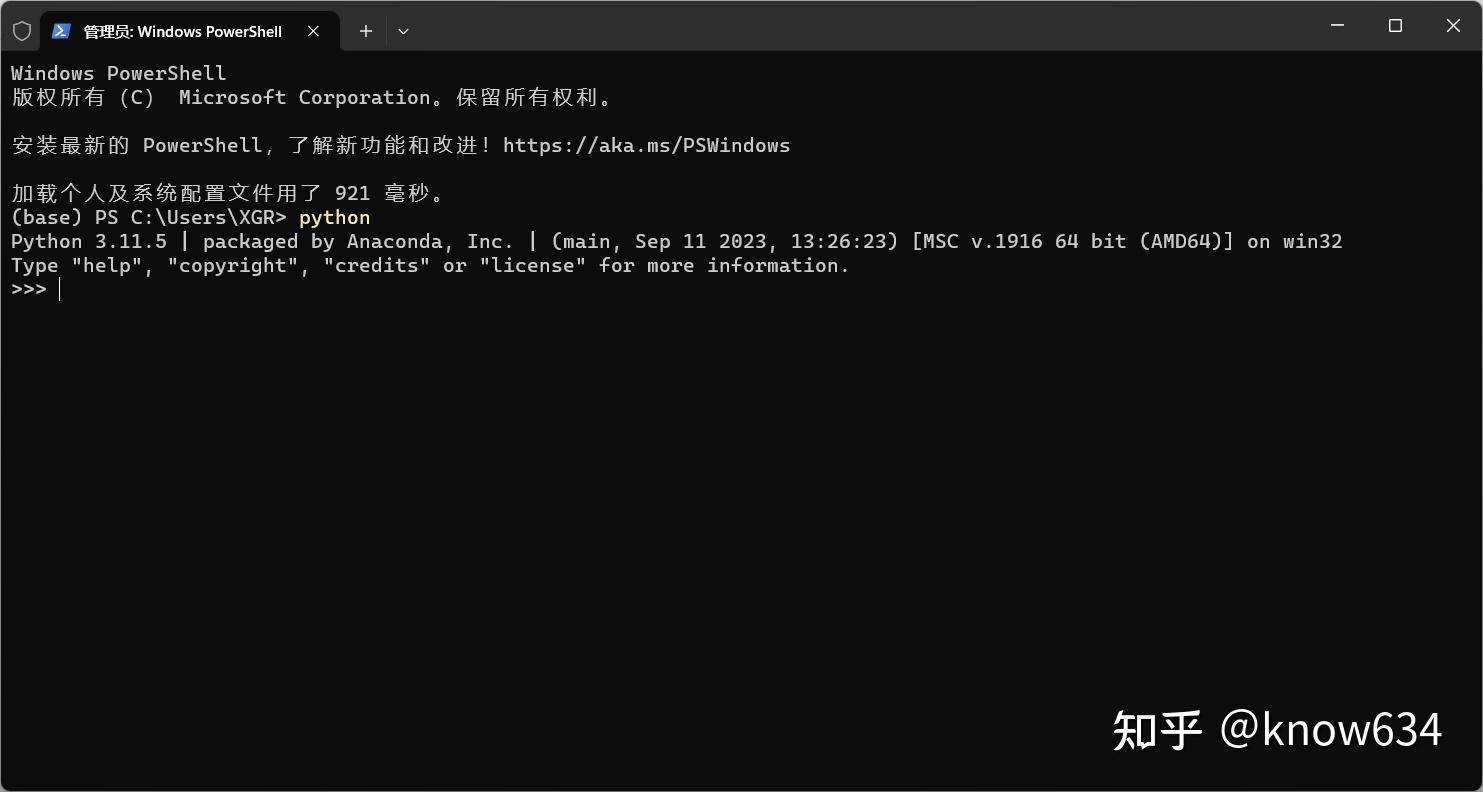The height and width of the screenshot is (792, 1483).
Task: Open a new tab with the plus icon
Action: (365, 31)
